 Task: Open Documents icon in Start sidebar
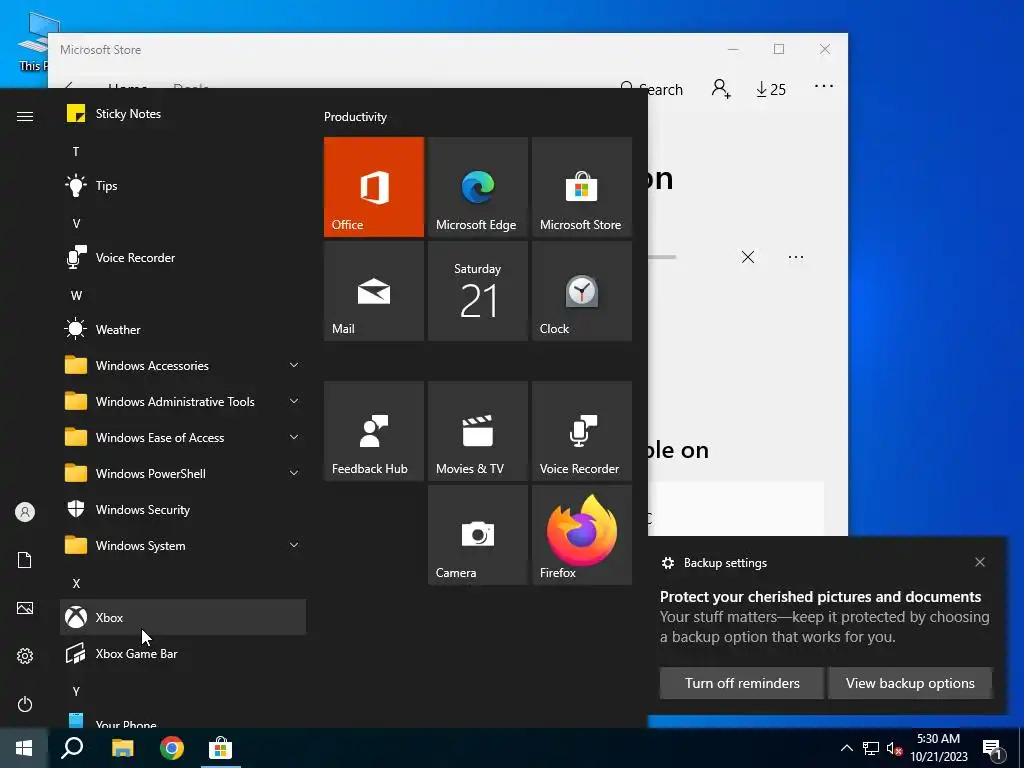coord(25,560)
